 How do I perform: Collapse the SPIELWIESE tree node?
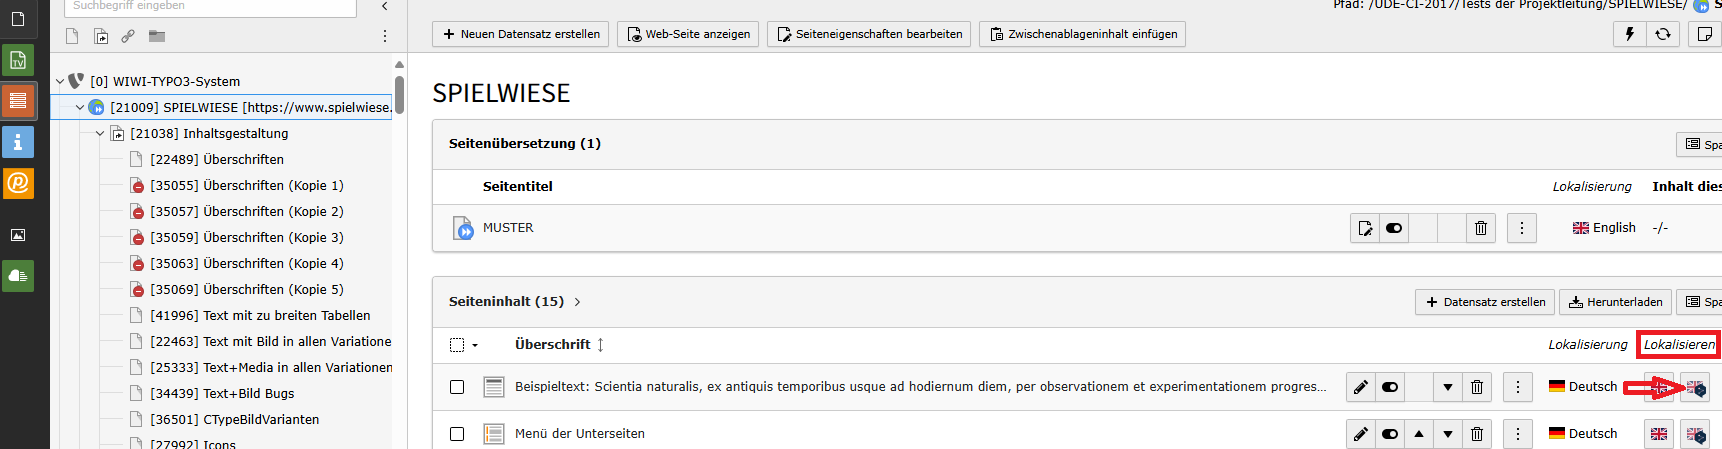point(80,107)
